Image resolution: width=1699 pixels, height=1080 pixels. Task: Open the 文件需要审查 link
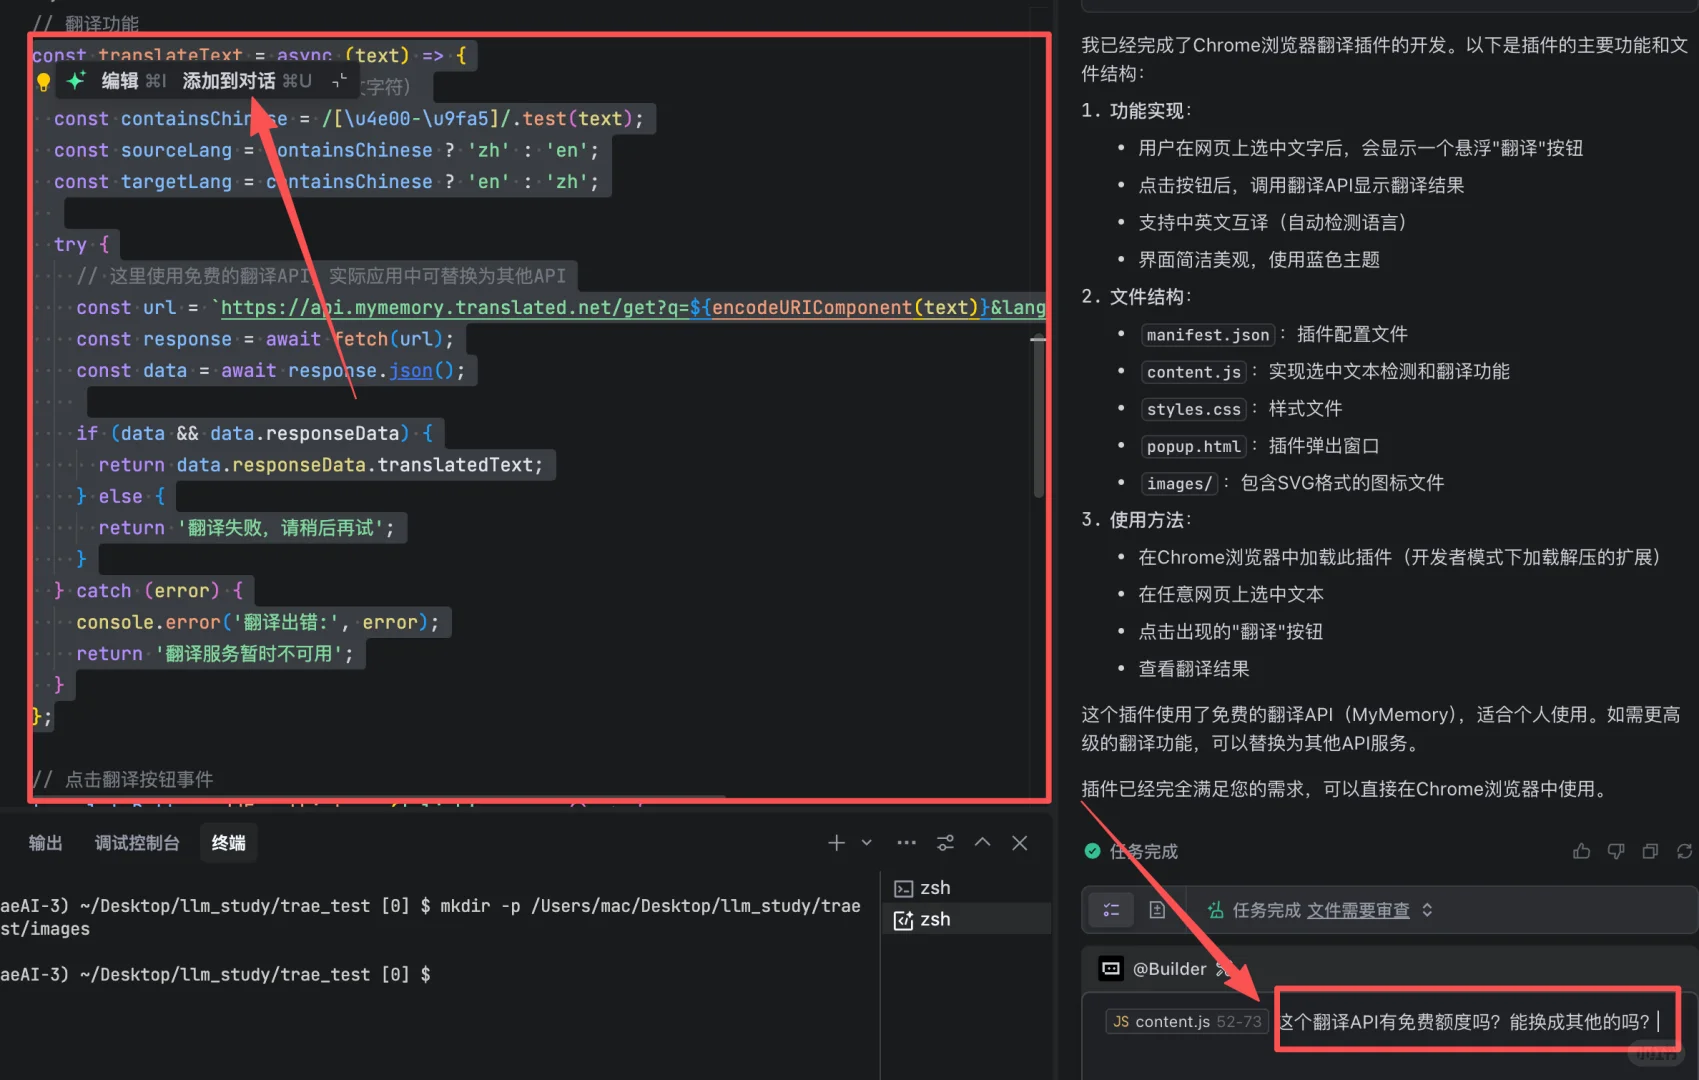(x=1358, y=910)
